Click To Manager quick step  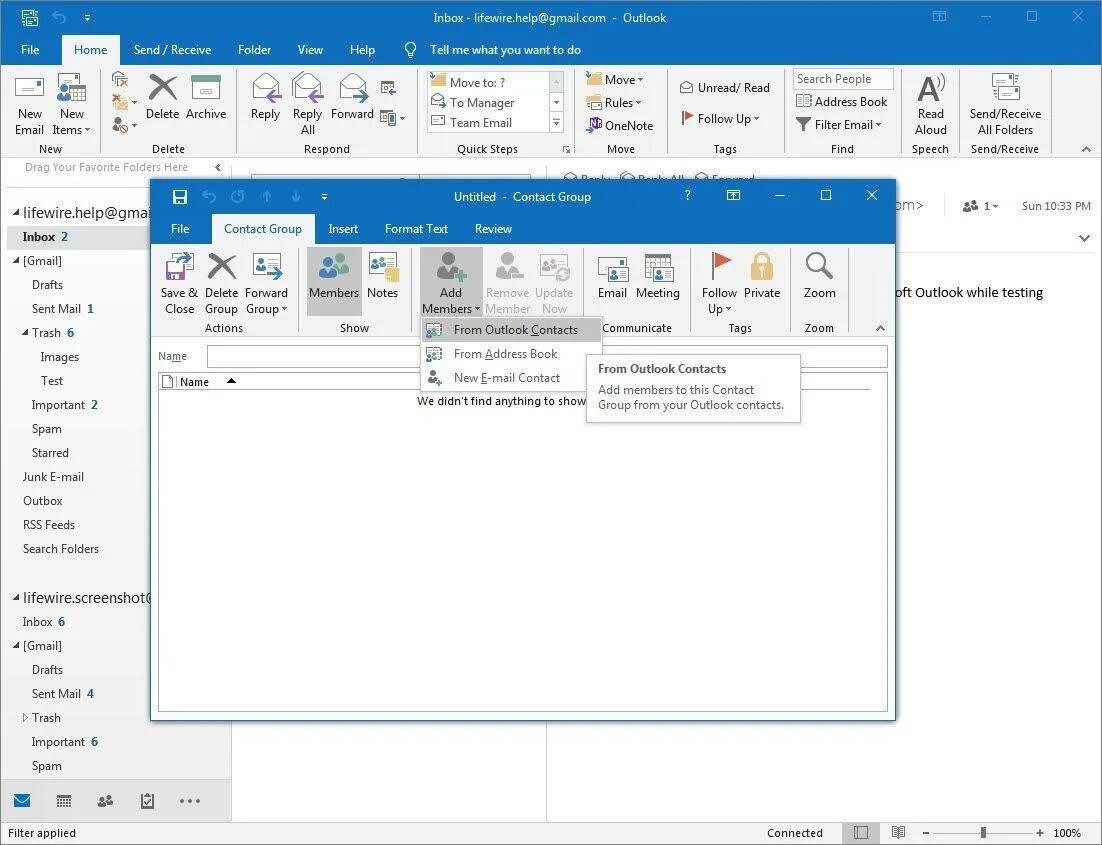[x=481, y=103]
